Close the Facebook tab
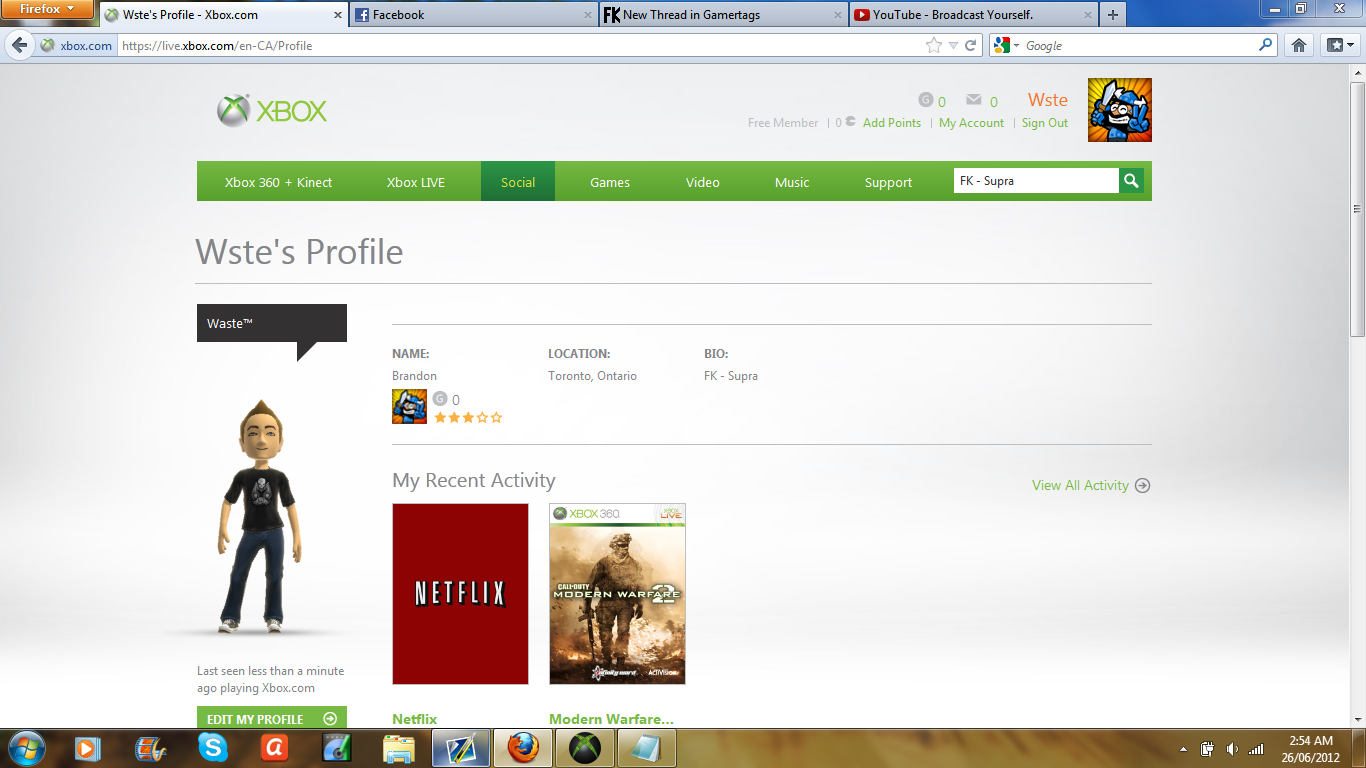Image resolution: width=1366 pixels, height=768 pixels. (x=586, y=15)
